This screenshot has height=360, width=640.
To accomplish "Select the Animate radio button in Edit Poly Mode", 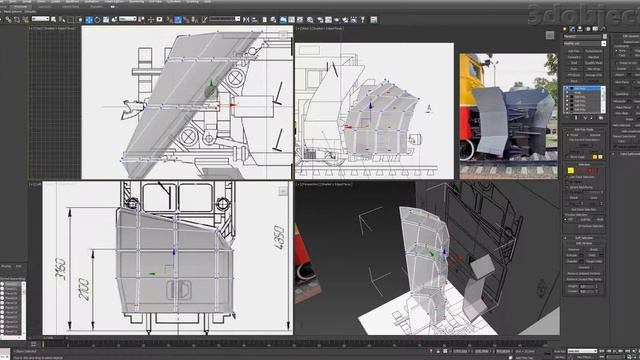I will (x=587, y=135).
